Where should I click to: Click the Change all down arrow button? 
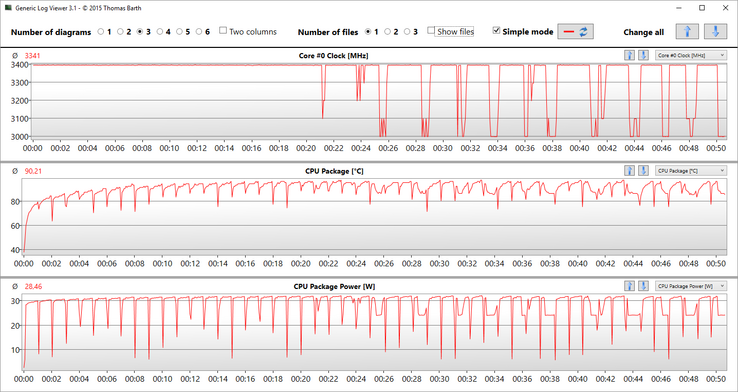click(x=715, y=32)
